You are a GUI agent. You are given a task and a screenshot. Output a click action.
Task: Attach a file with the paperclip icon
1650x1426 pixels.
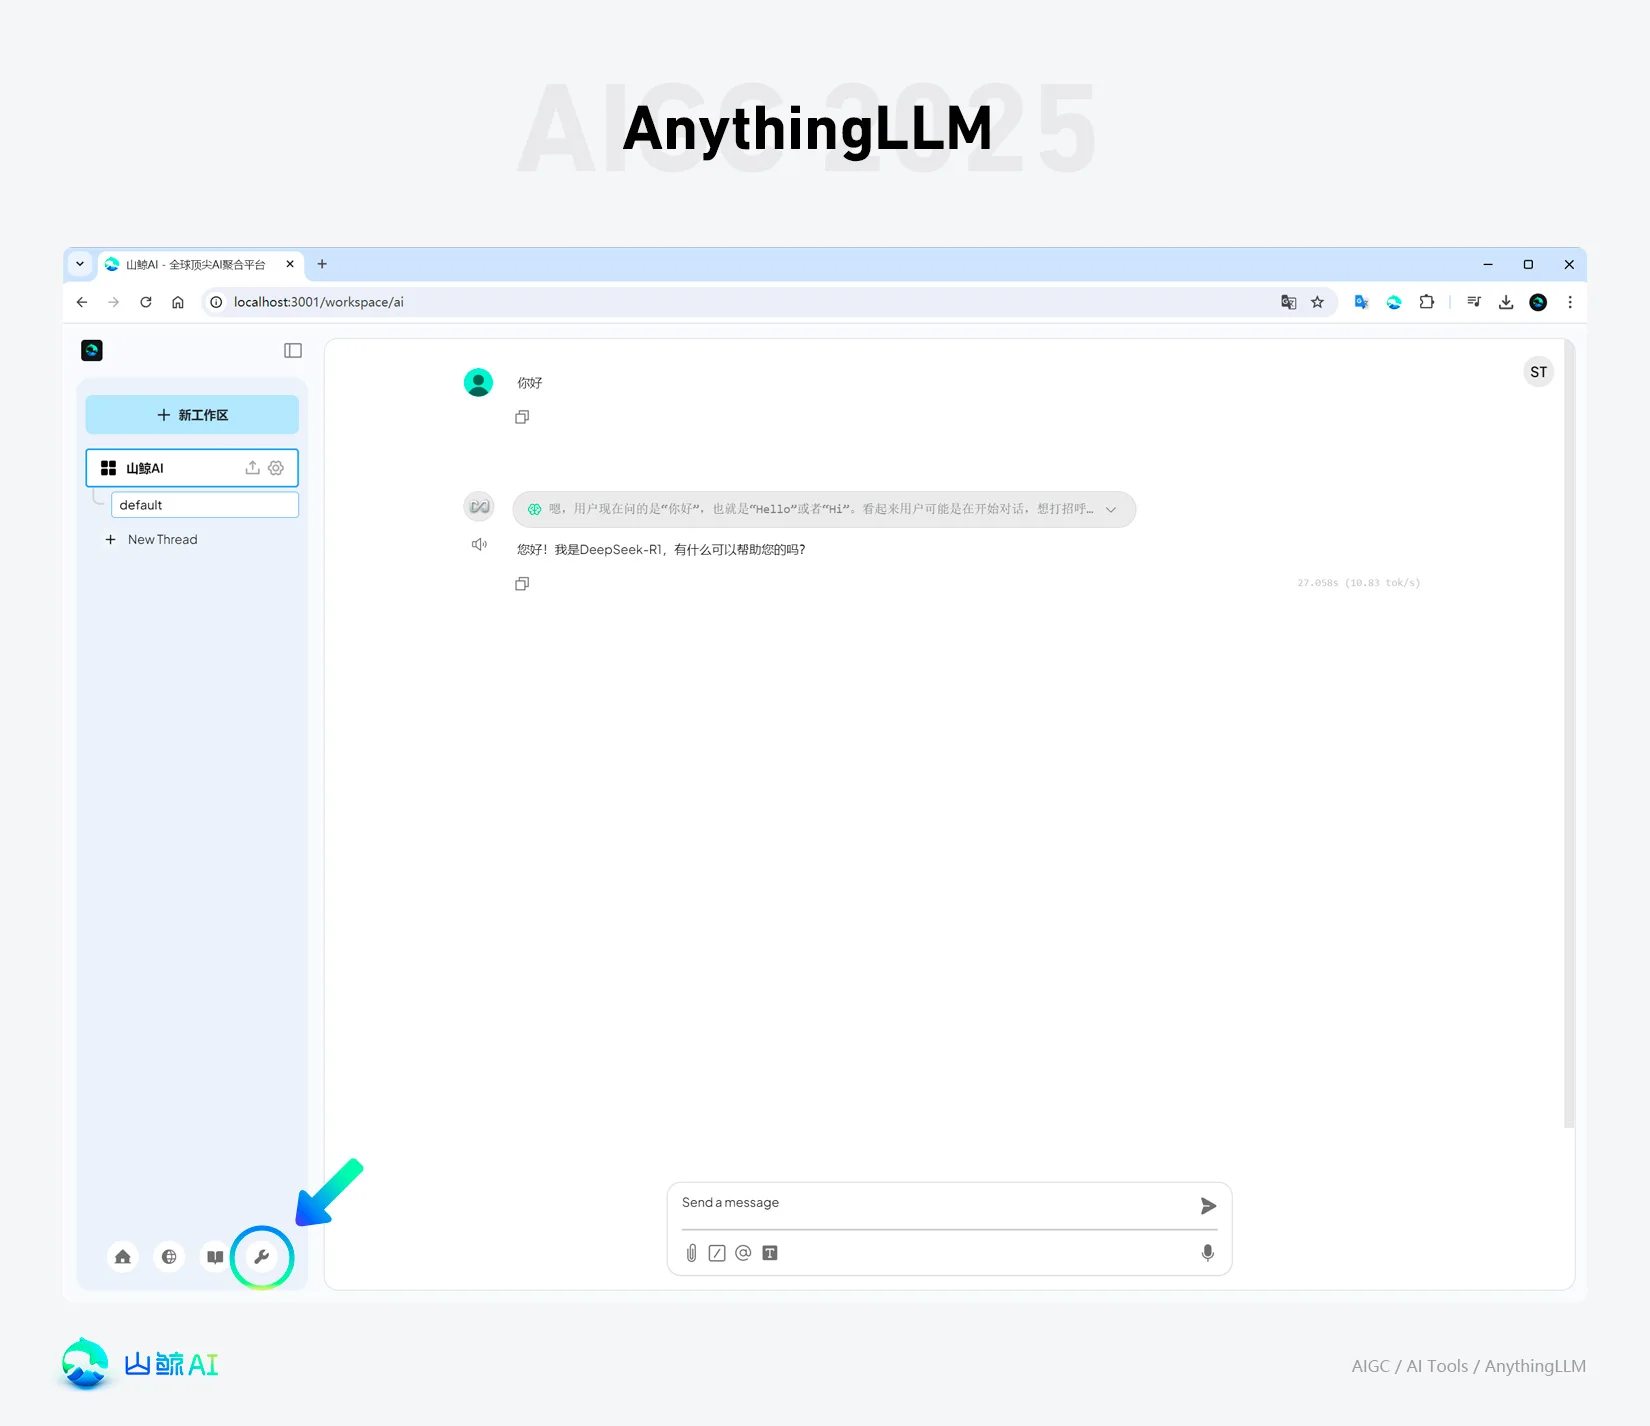click(691, 1254)
